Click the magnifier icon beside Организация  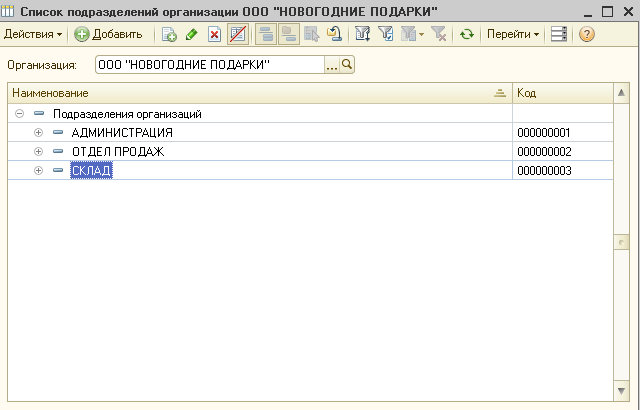point(347,65)
